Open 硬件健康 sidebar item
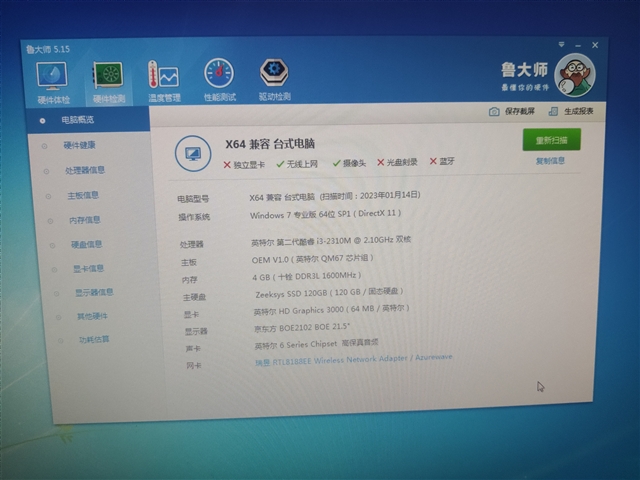Image resolution: width=640 pixels, height=480 pixels. (x=79, y=145)
